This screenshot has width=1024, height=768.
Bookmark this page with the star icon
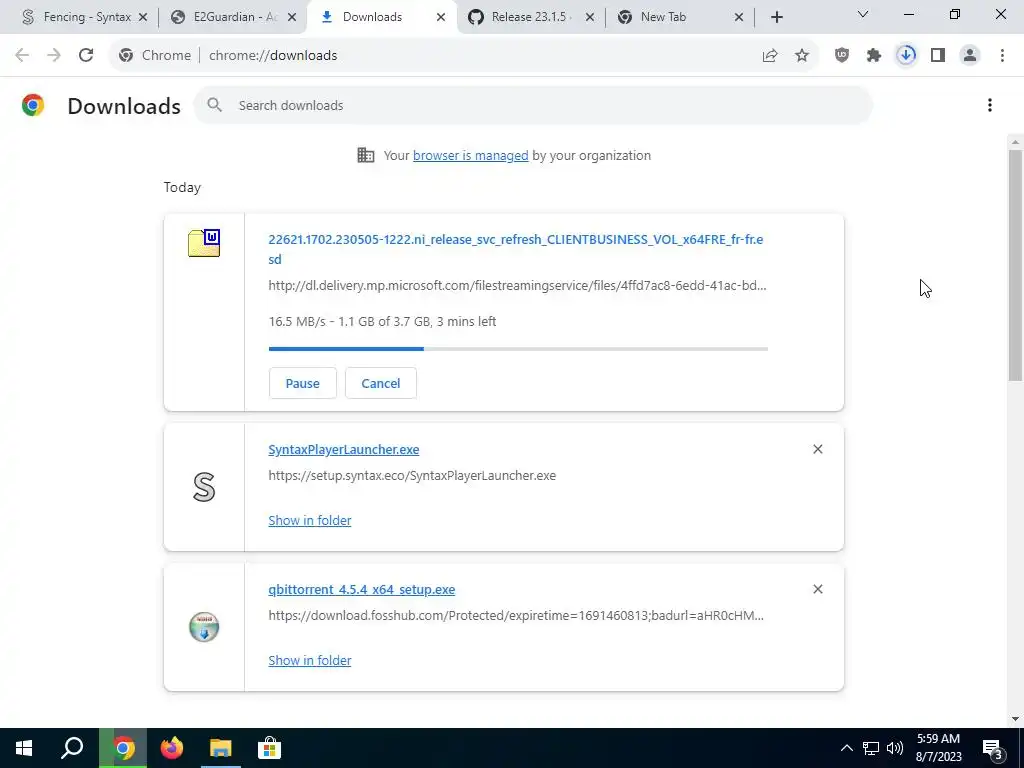[802, 56]
